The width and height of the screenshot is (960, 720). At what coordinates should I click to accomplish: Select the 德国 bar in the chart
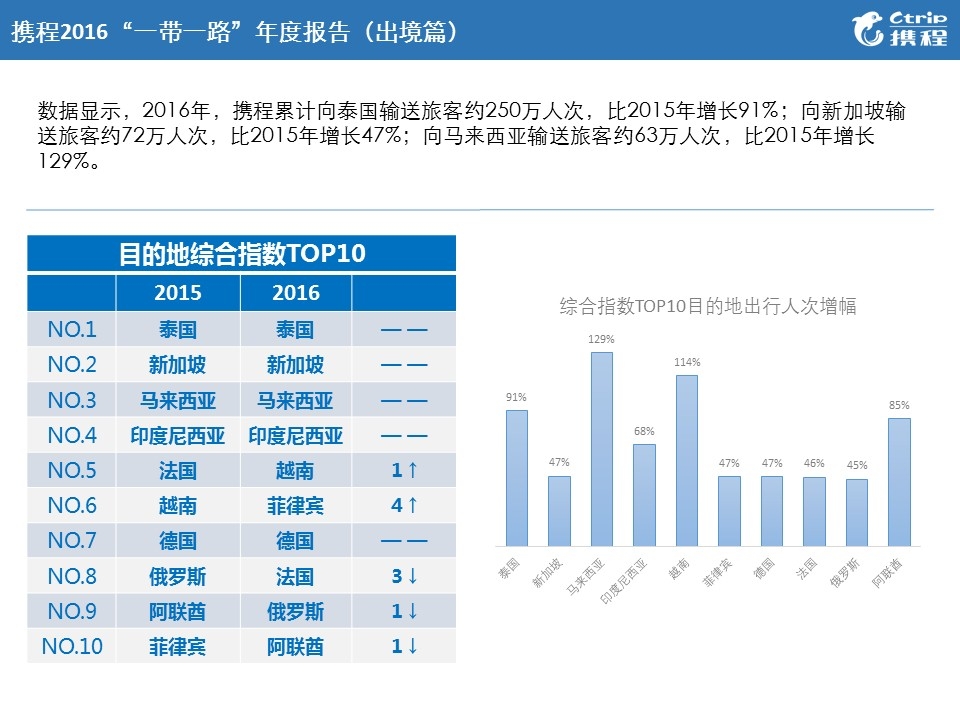[x=772, y=511]
